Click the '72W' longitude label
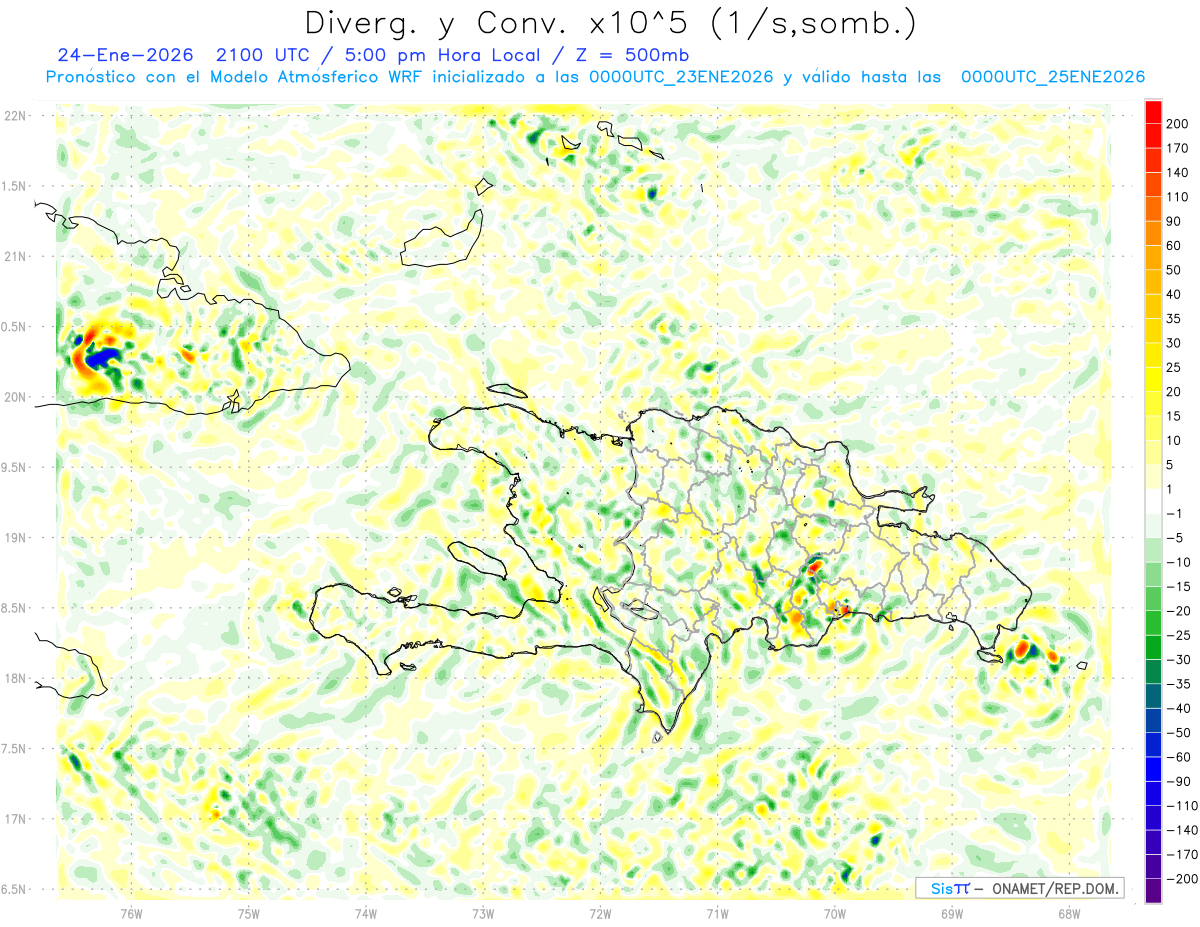1200x927 pixels. tap(600, 912)
